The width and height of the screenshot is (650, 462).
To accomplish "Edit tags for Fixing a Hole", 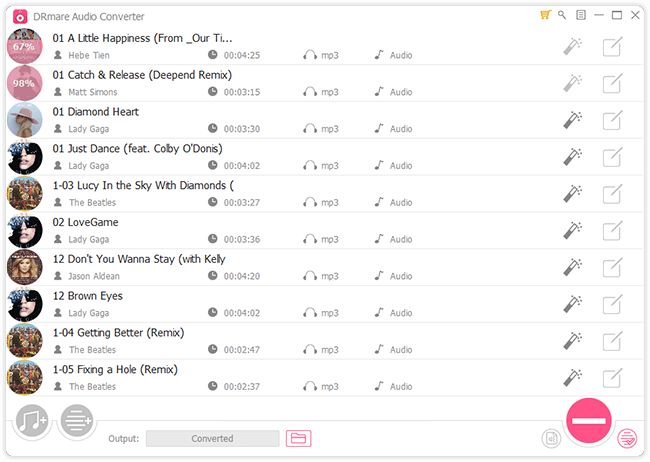I will [612, 378].
